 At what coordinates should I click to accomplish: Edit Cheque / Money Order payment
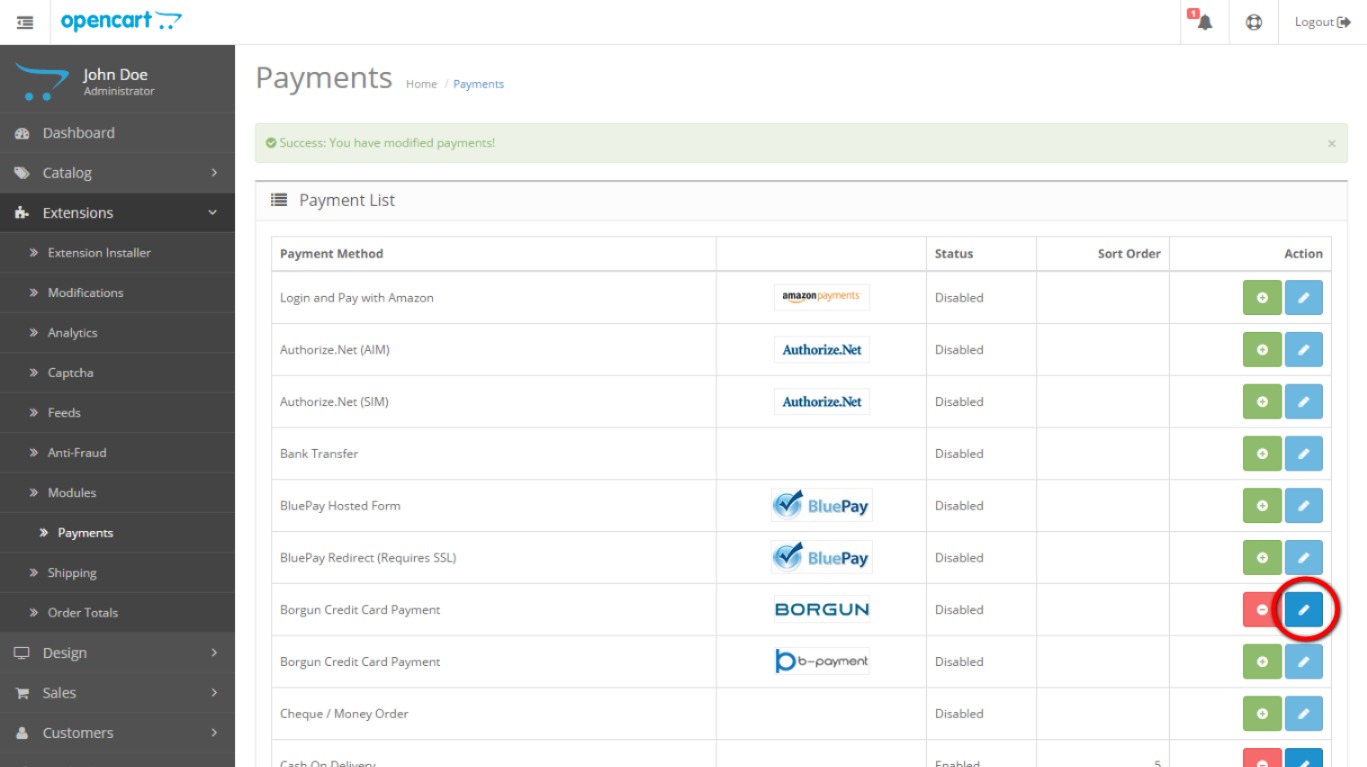point(1303,714)
